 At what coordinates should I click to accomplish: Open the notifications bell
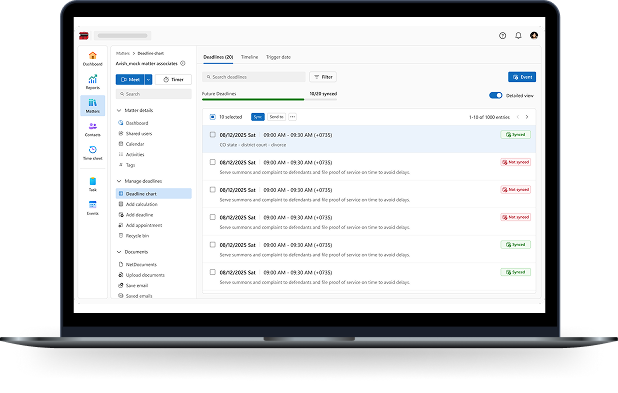point(518,35)
